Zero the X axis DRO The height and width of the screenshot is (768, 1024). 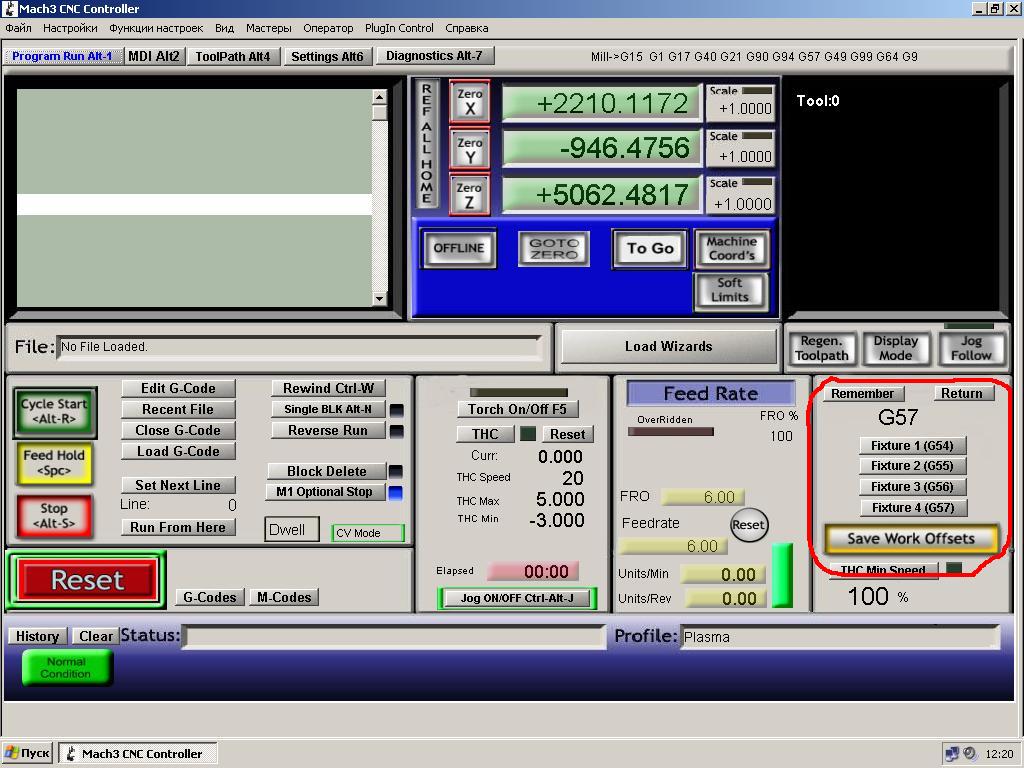[x=470, y=102]
